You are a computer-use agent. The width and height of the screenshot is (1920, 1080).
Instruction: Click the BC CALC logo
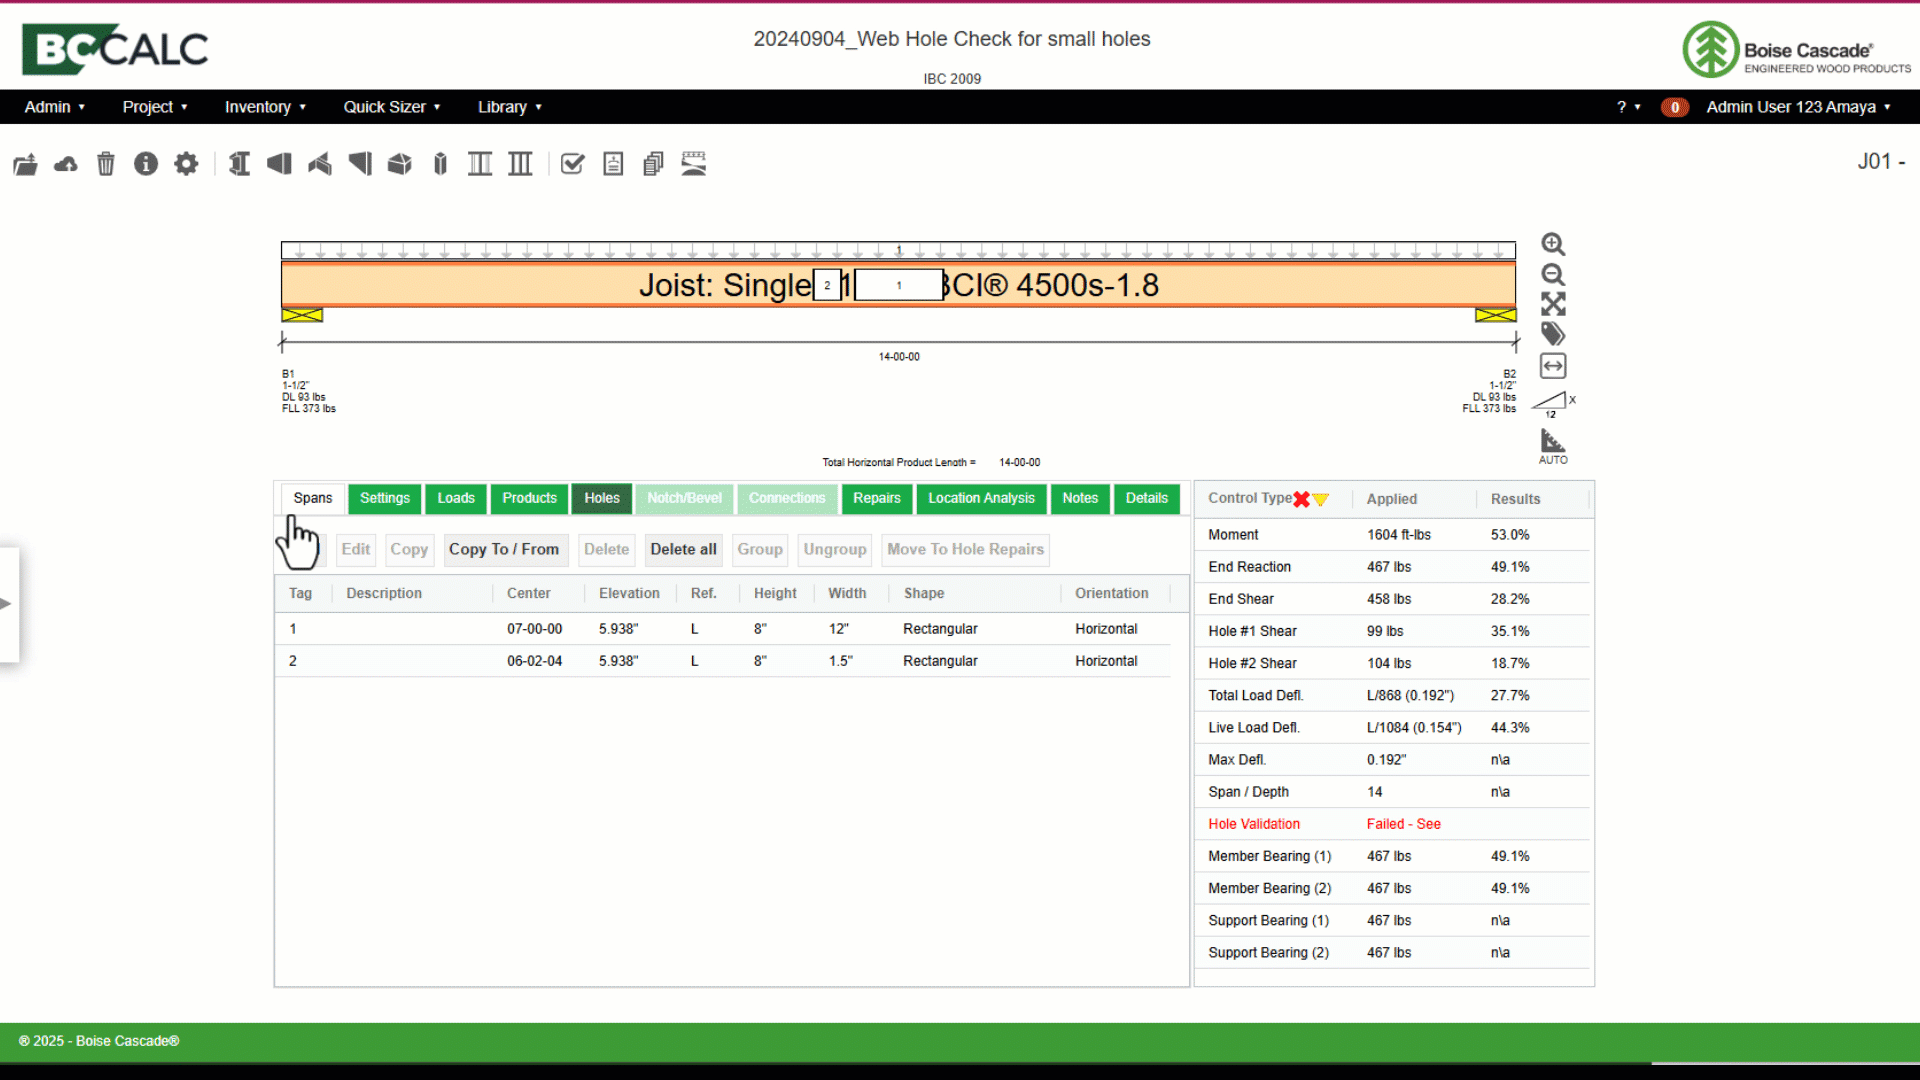click(115, 48)
